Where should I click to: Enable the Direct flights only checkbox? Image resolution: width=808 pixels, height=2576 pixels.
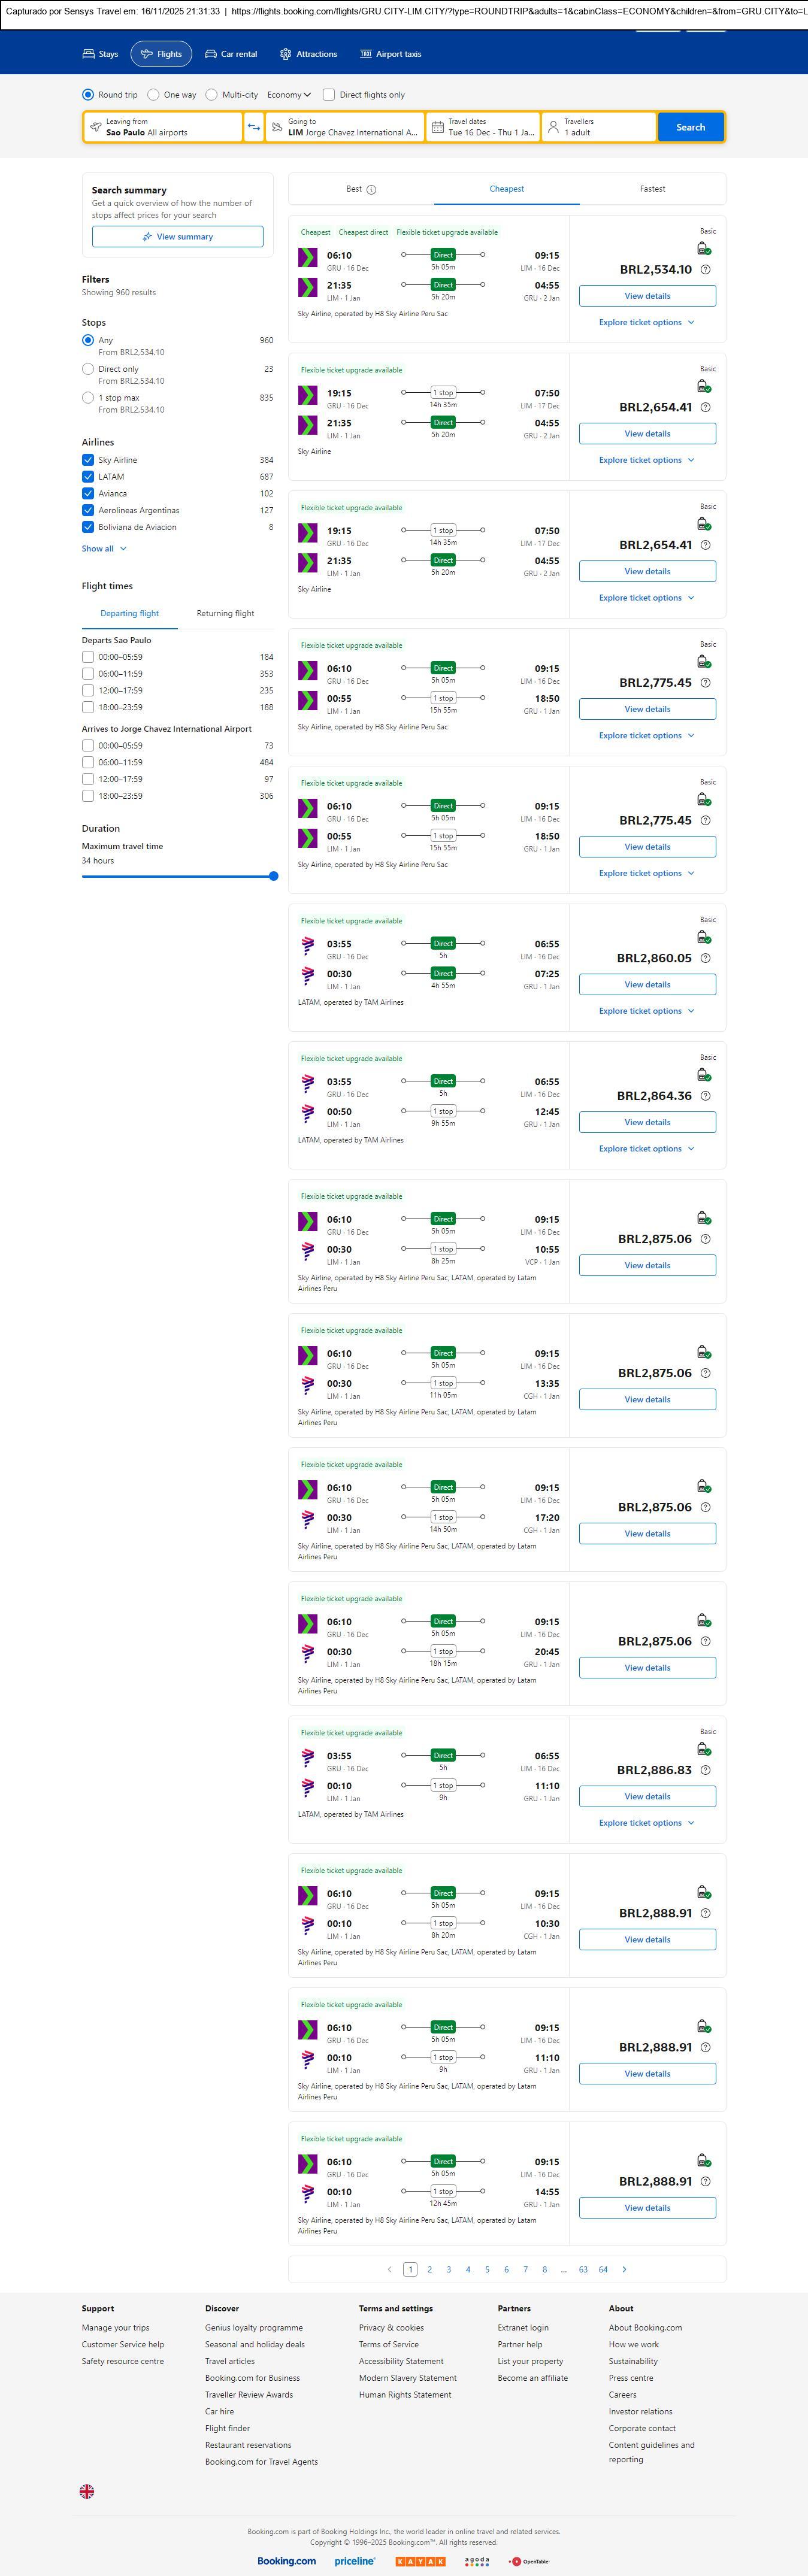tap(328, 95)
